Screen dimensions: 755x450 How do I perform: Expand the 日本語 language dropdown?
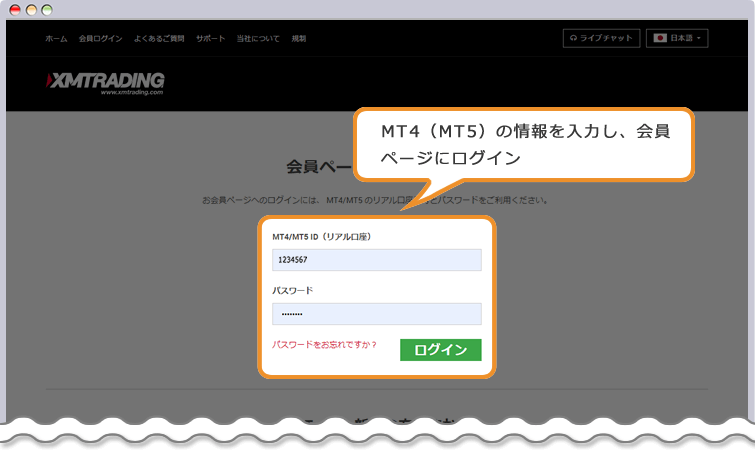677,38
